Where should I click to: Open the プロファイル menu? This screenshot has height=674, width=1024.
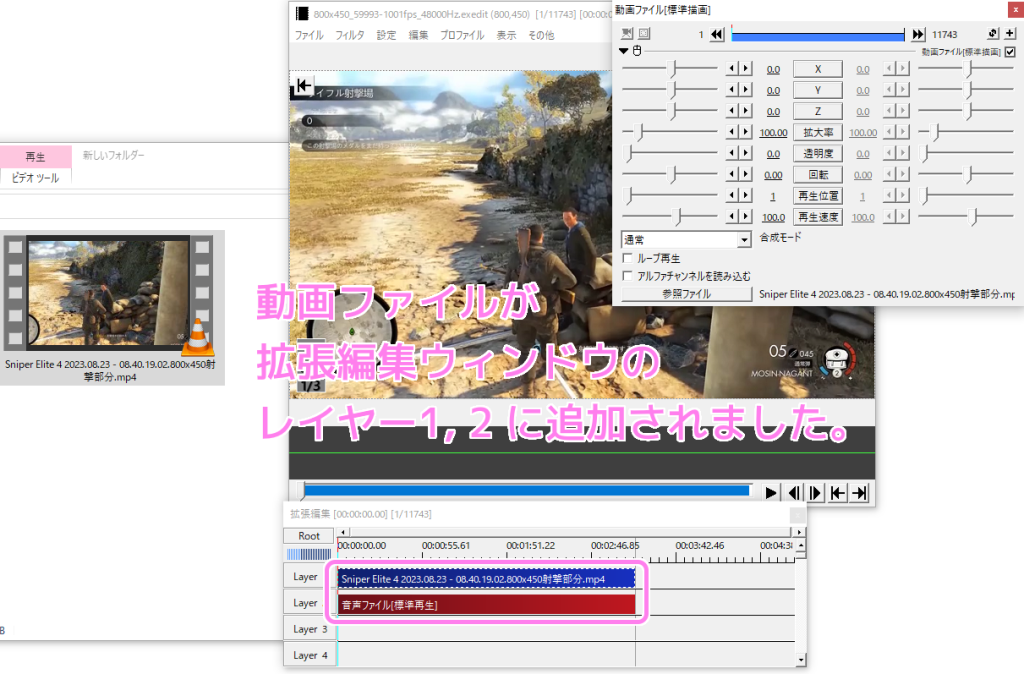(462, 35)
